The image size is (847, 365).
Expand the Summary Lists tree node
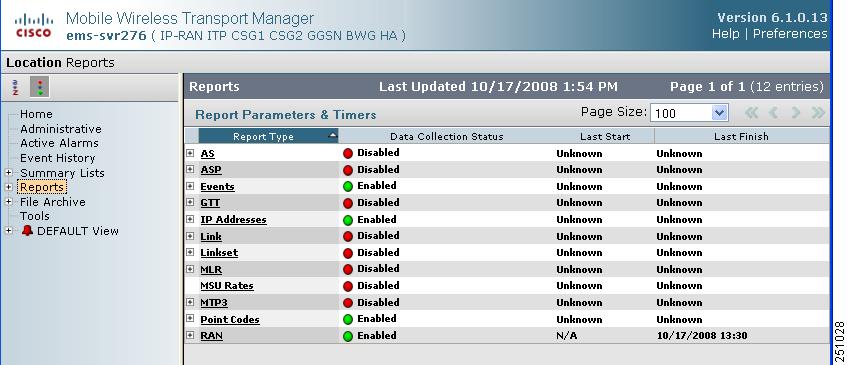(9, 173)
